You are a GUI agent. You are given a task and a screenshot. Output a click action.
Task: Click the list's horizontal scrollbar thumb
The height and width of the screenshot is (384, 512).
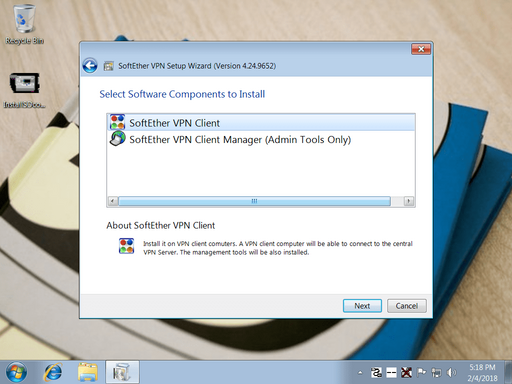coord(254,201)
